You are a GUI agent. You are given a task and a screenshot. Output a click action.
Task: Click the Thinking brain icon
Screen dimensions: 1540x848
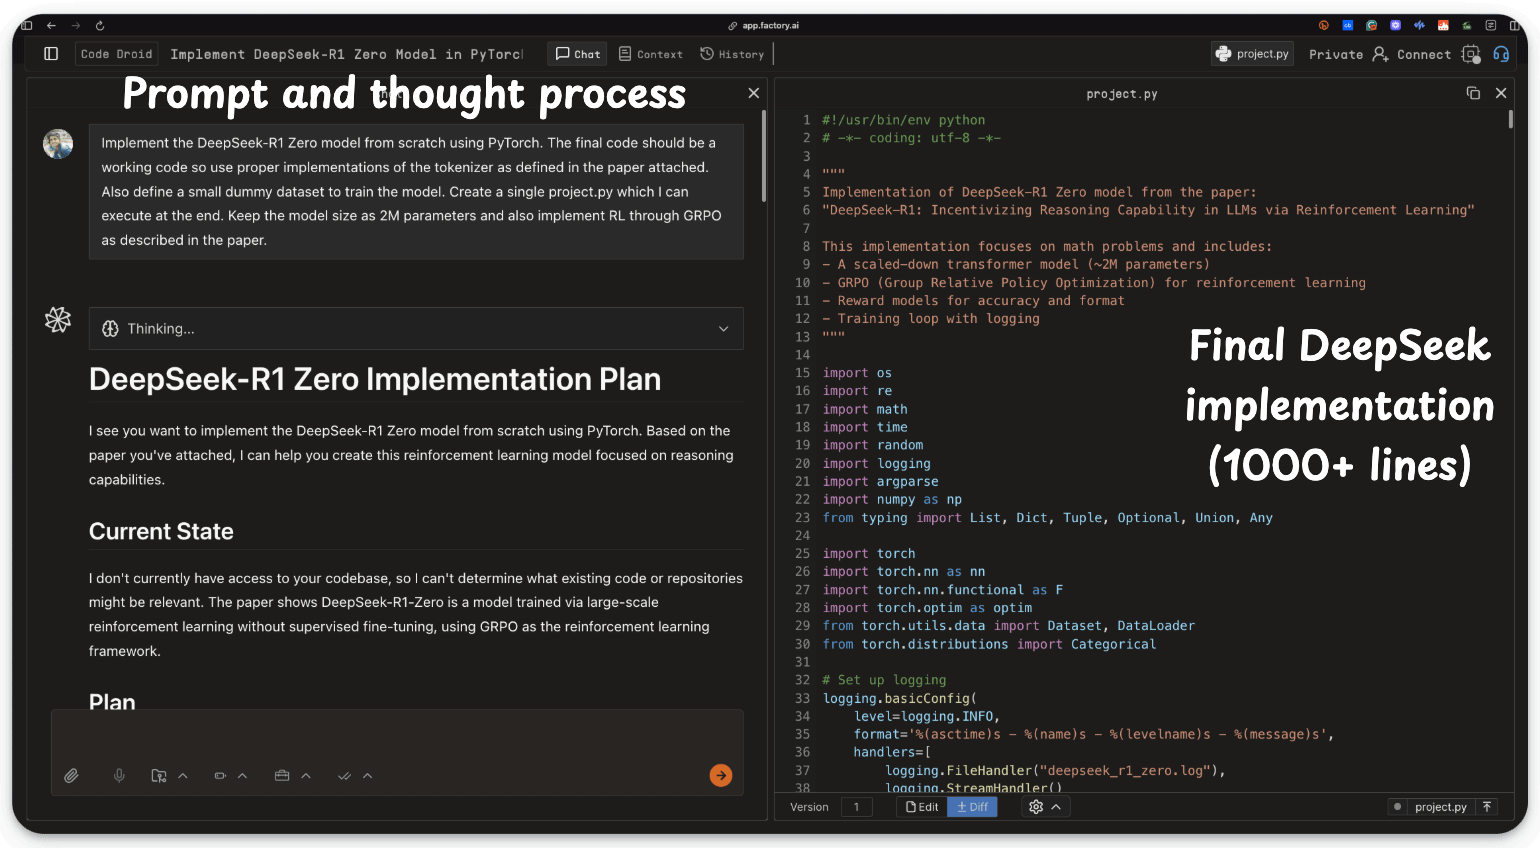[x=110, y=329]
